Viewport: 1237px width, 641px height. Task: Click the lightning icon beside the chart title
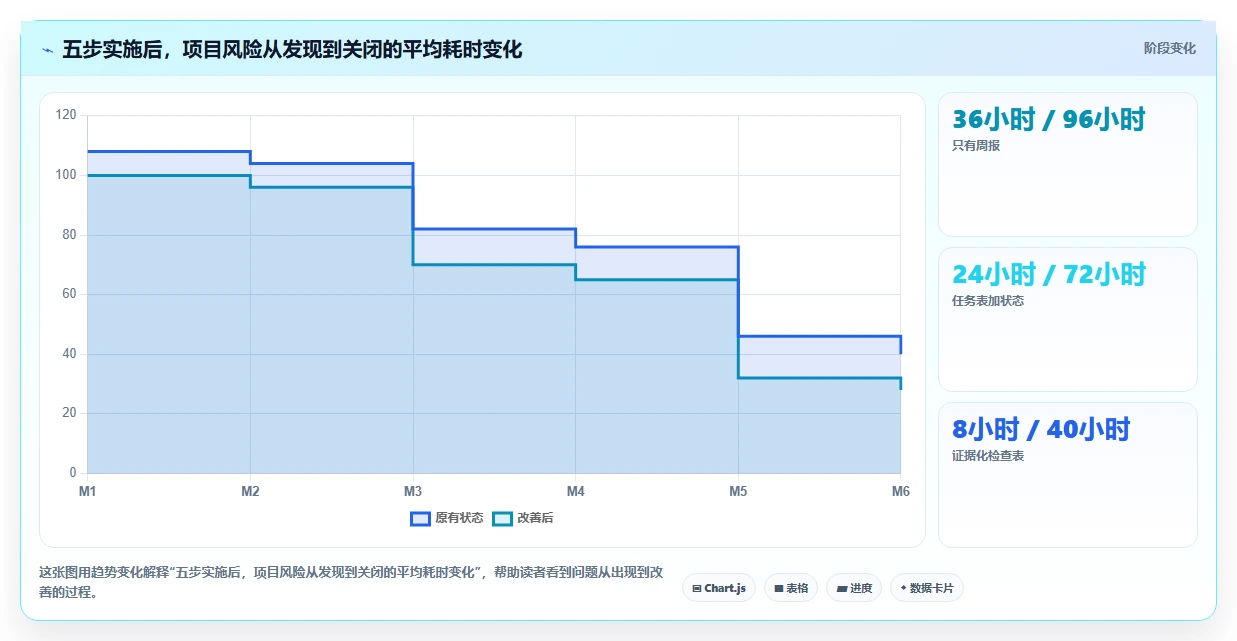pos(47,50)
